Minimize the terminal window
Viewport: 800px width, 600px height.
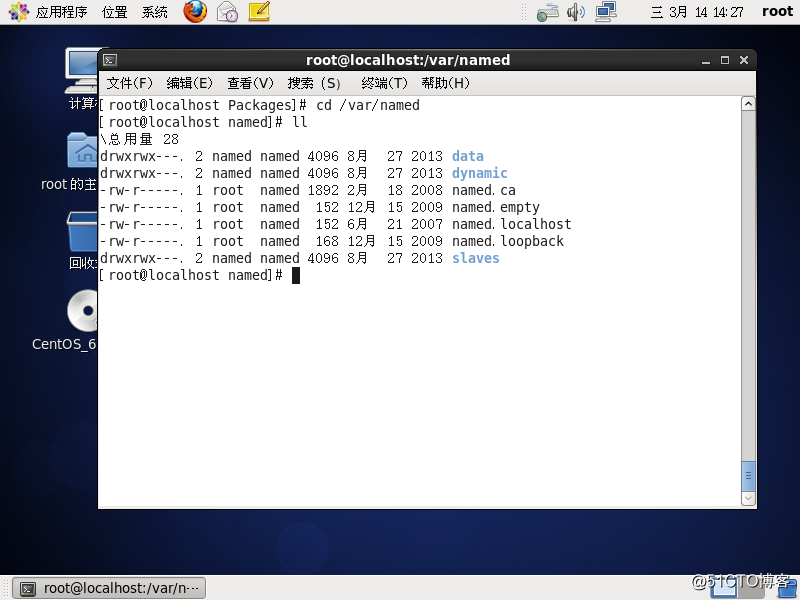coord(706,61)
